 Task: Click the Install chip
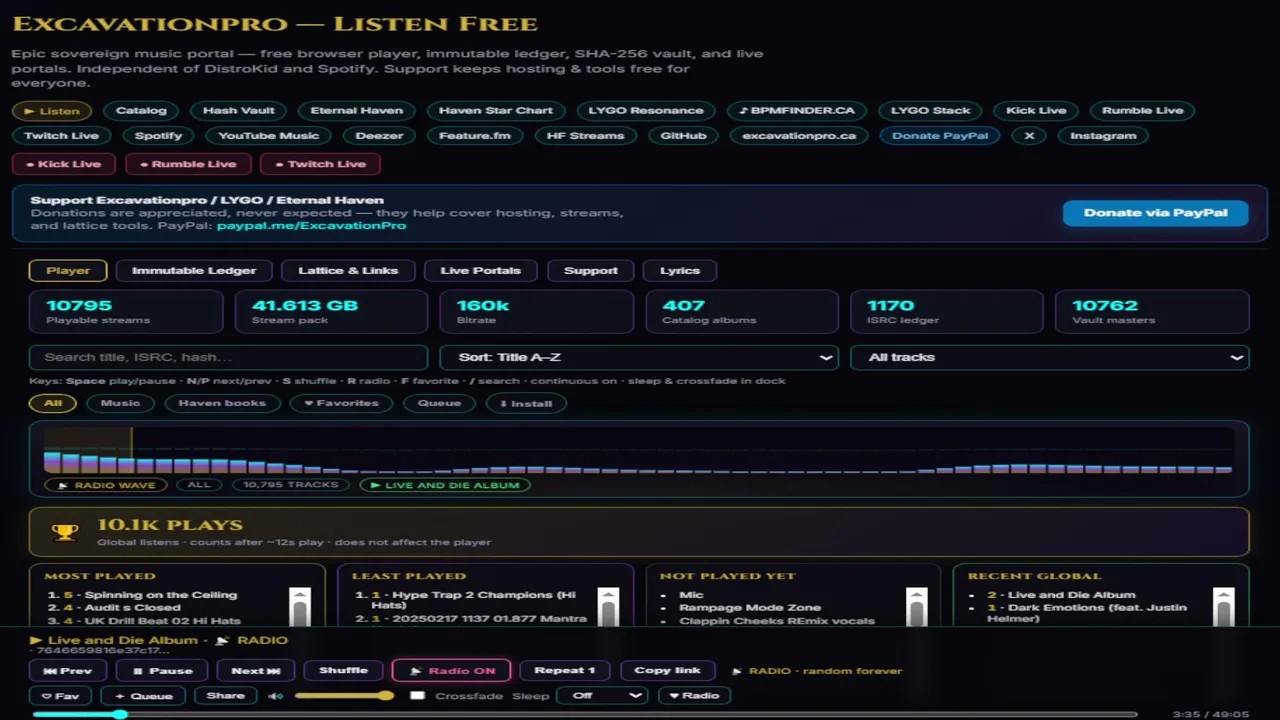pos(526,403)
